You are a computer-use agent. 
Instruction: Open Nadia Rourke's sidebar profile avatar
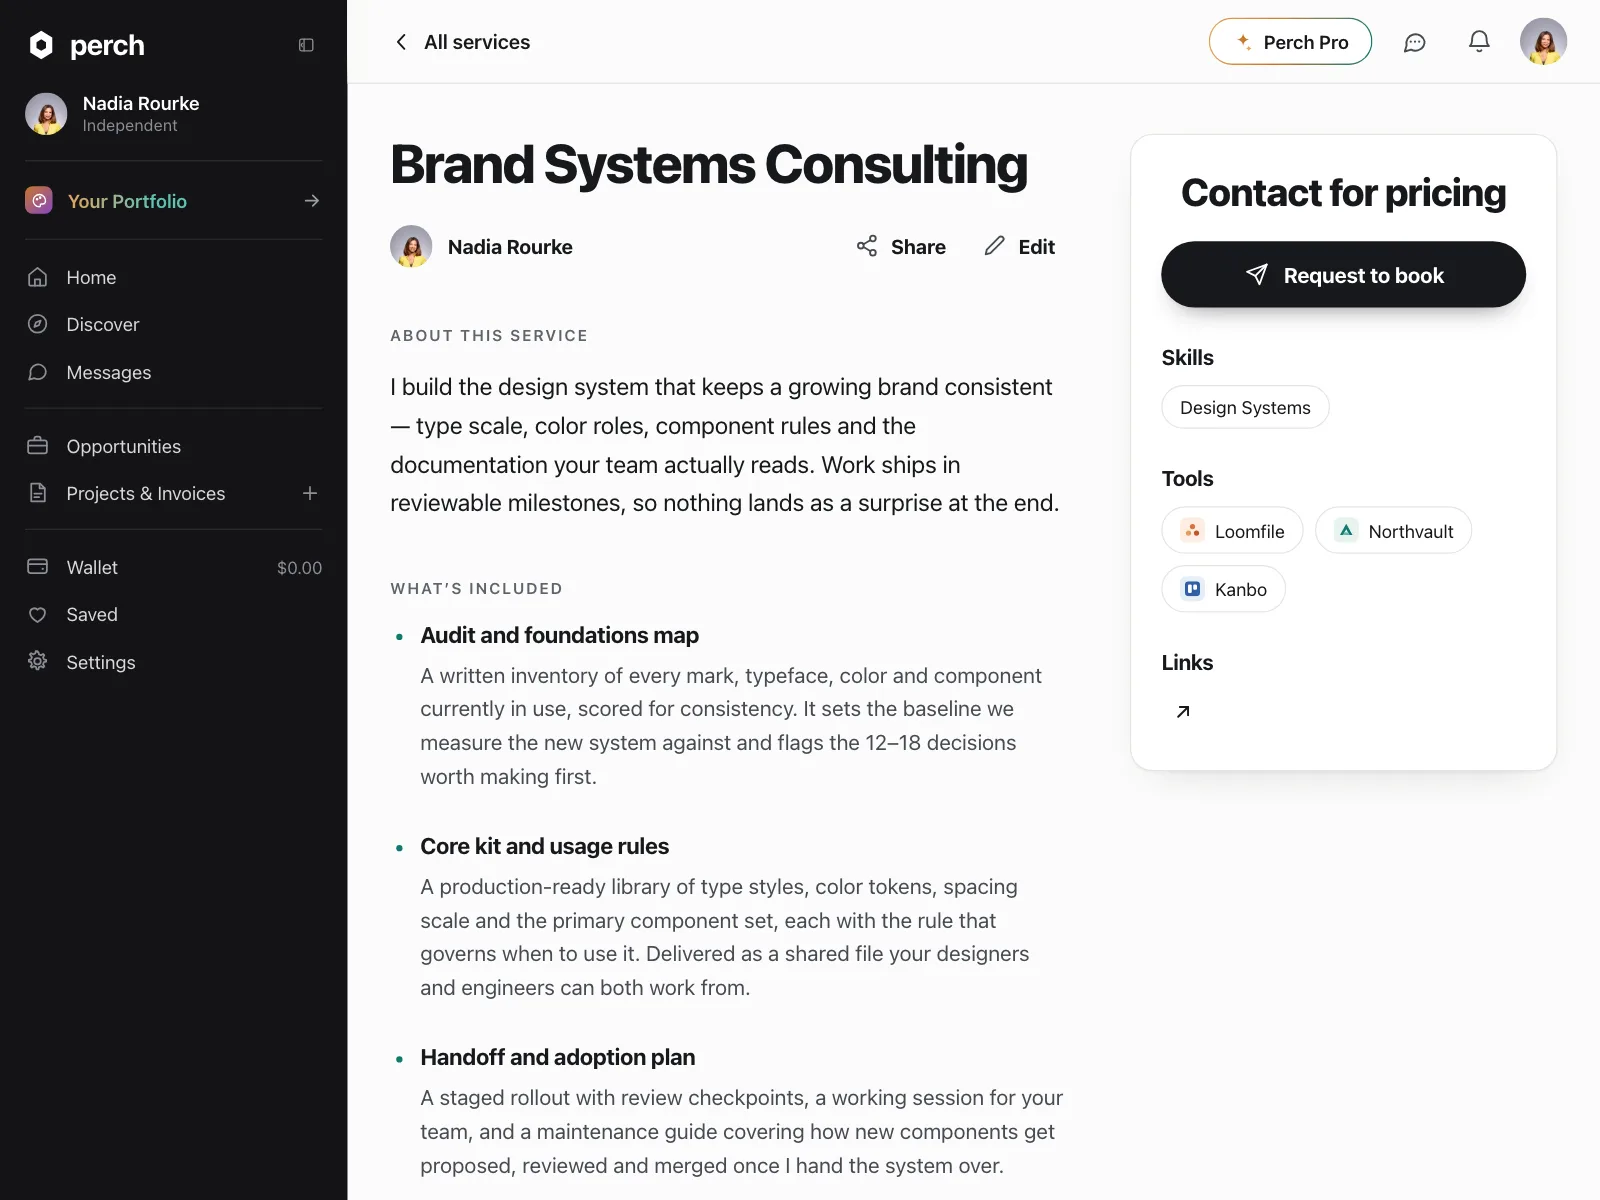point(46,114)
